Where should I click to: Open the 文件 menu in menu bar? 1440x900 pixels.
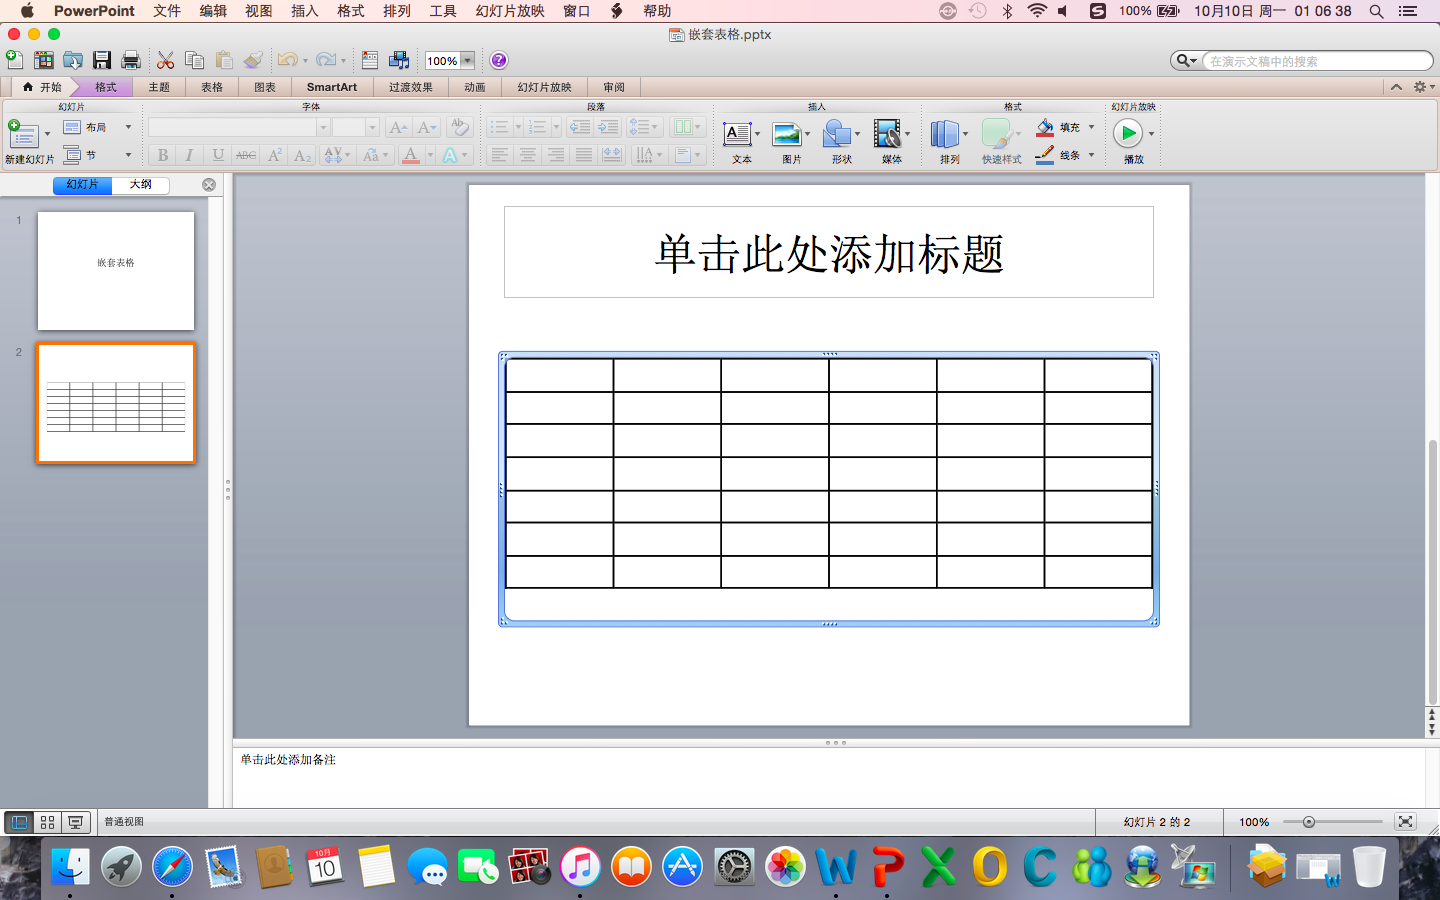click(x=167, y=11)
